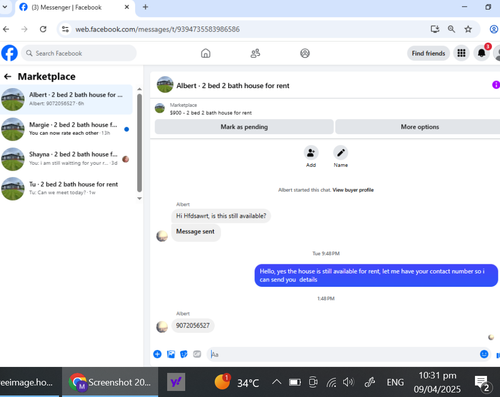Click More options button
Viewport: 500px width, 397px height.
pos(419,127)
